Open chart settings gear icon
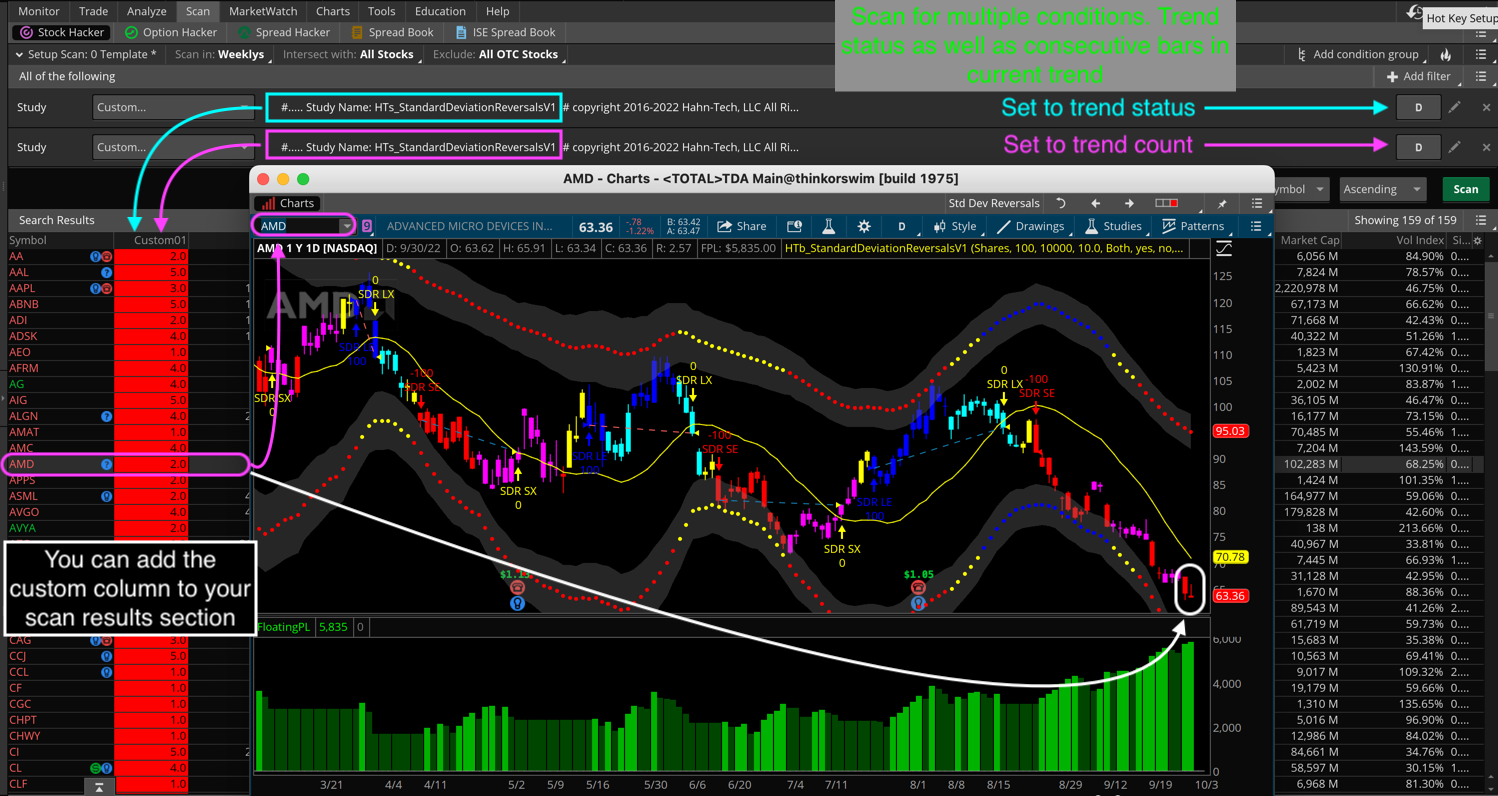Viewport: 1498px width, 796px height. click(x=864, y=226)
